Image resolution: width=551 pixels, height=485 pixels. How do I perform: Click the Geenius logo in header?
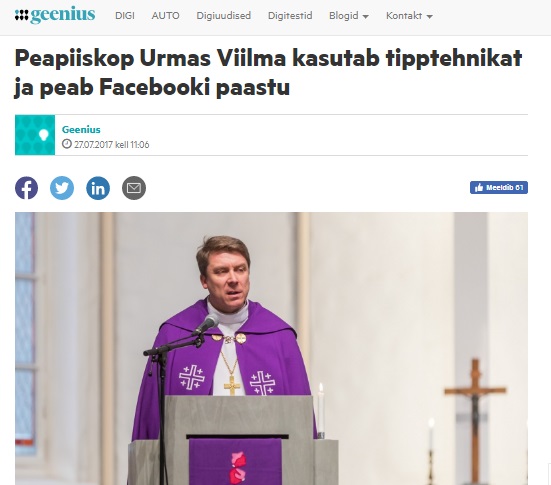pos(55,15)
